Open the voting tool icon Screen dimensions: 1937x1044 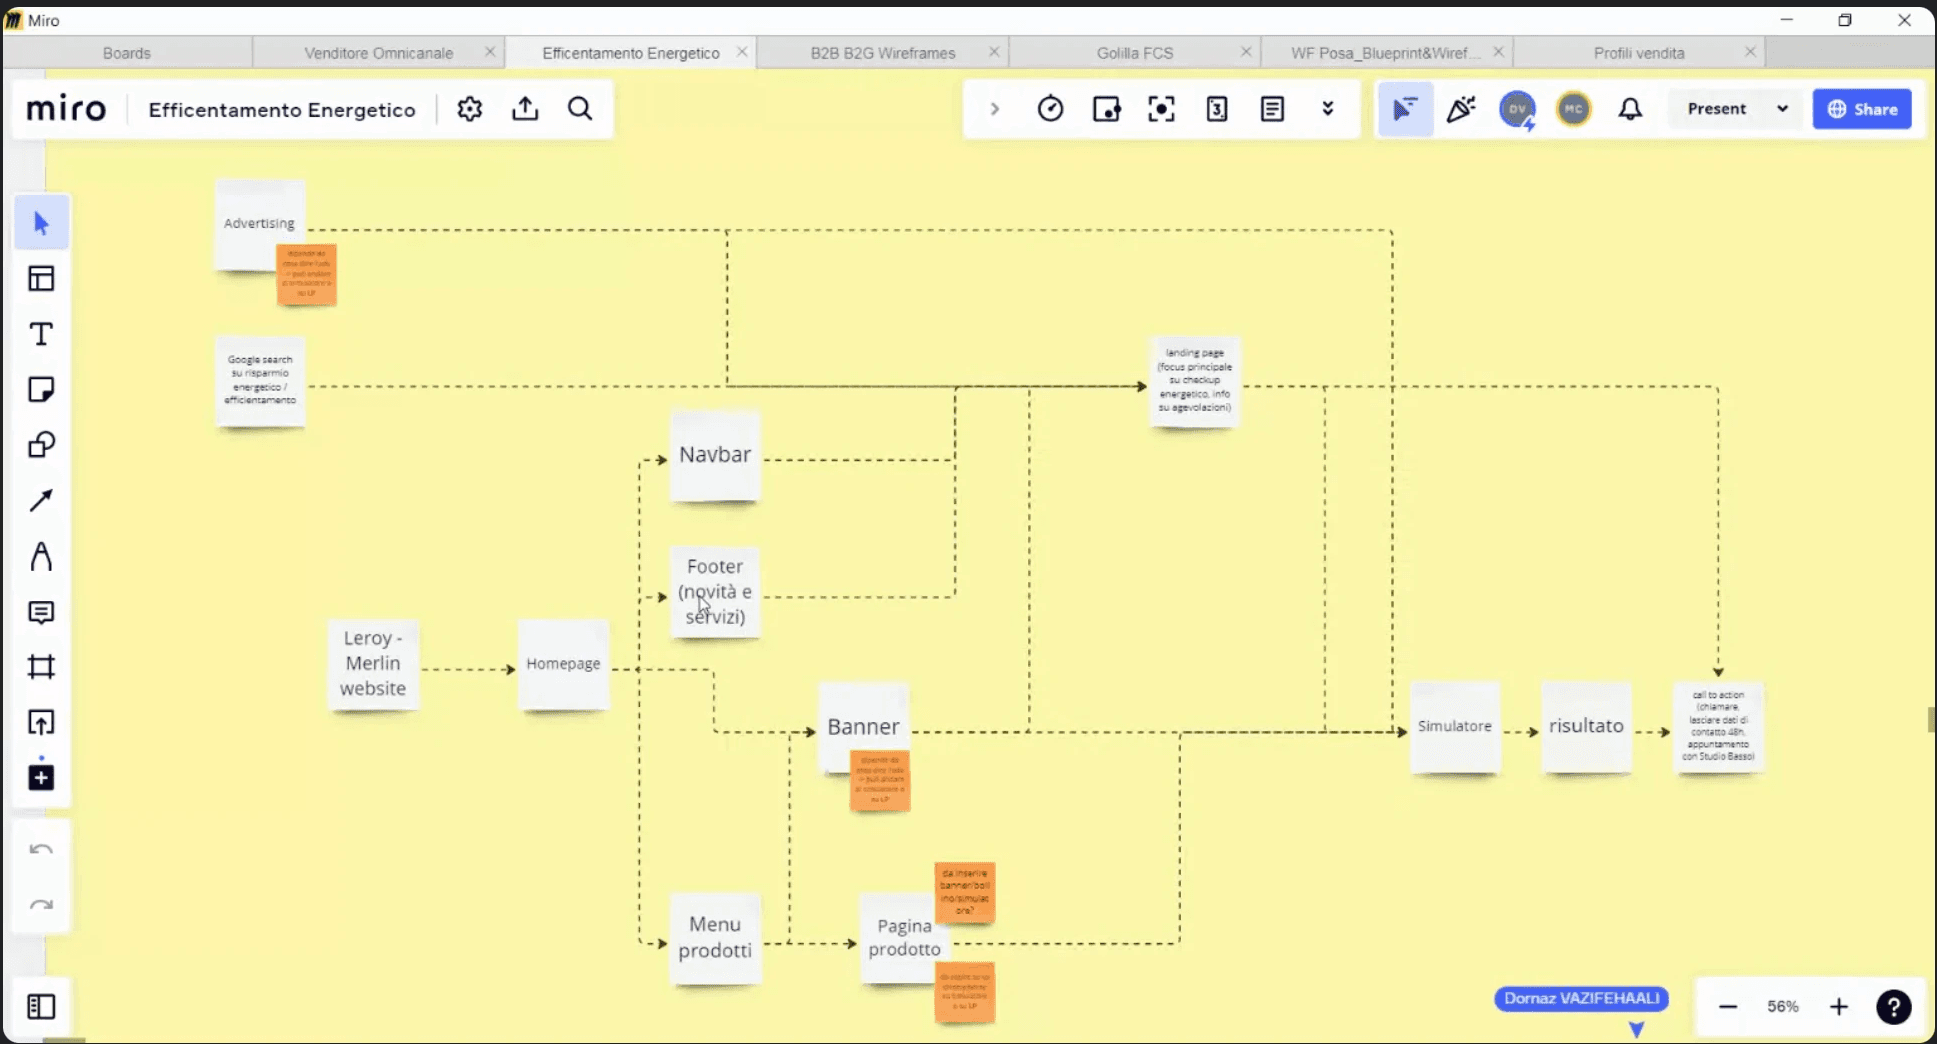click(1106, 109)
